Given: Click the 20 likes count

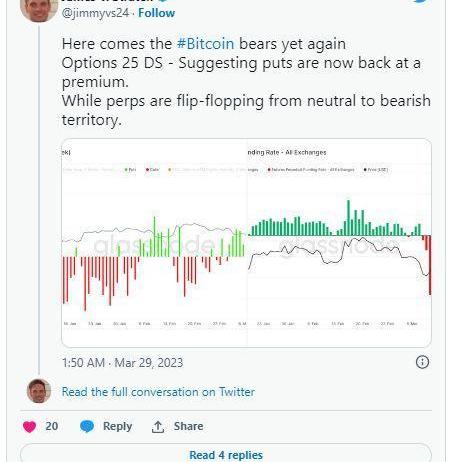Looking at the screenshot, I should point(52,426).
